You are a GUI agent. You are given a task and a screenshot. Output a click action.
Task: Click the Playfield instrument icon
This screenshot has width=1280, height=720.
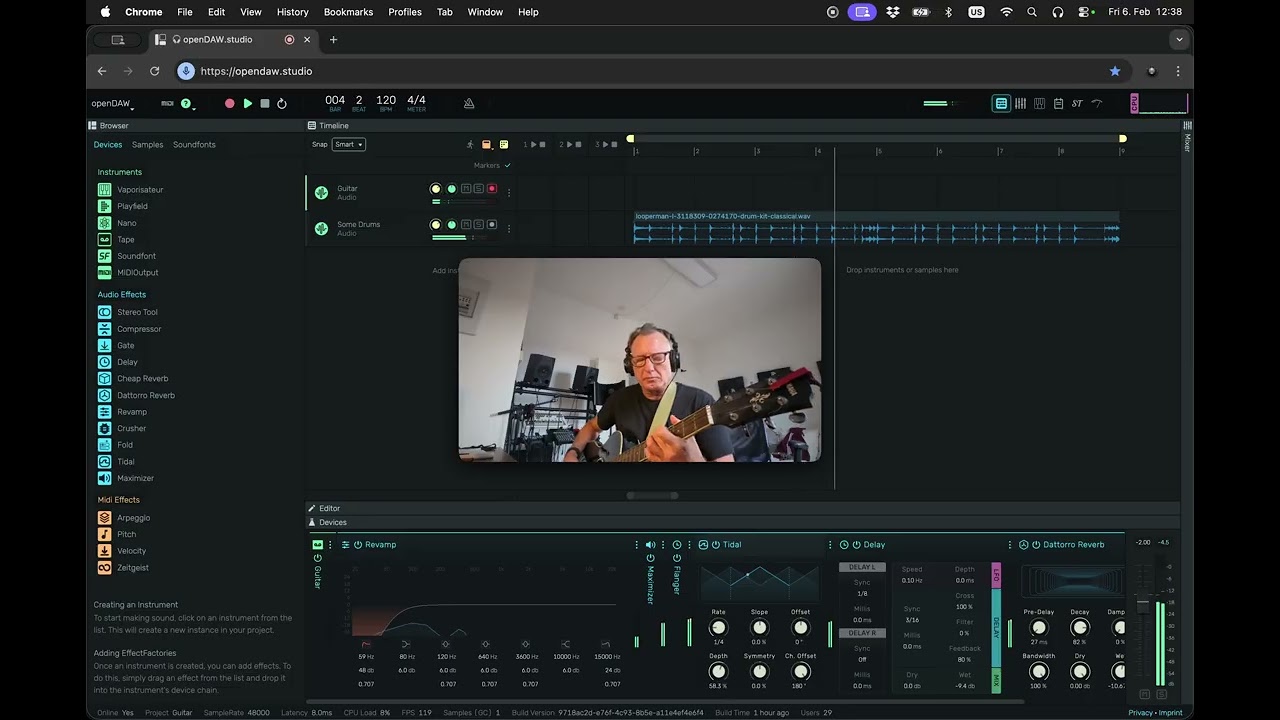click(104, 206)
